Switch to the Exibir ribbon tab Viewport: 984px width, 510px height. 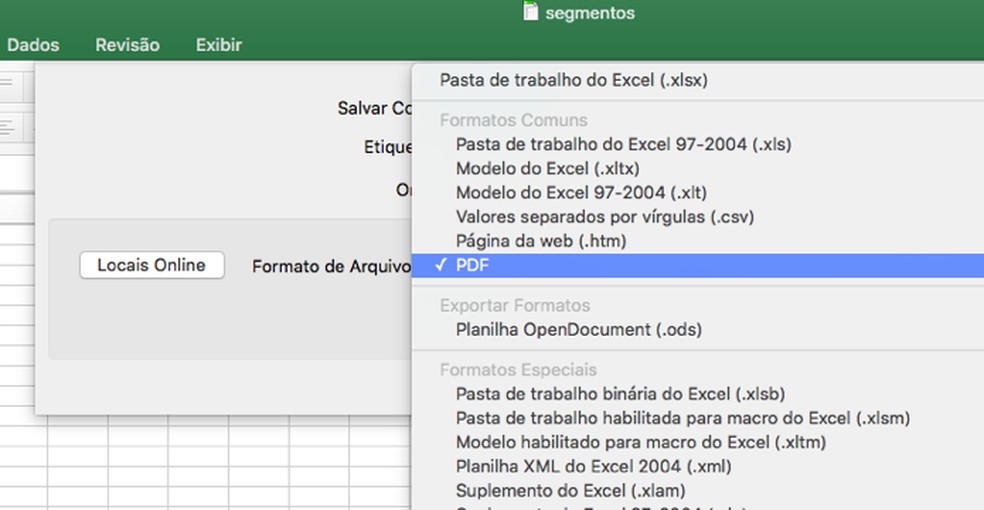(x=218, y=45)
